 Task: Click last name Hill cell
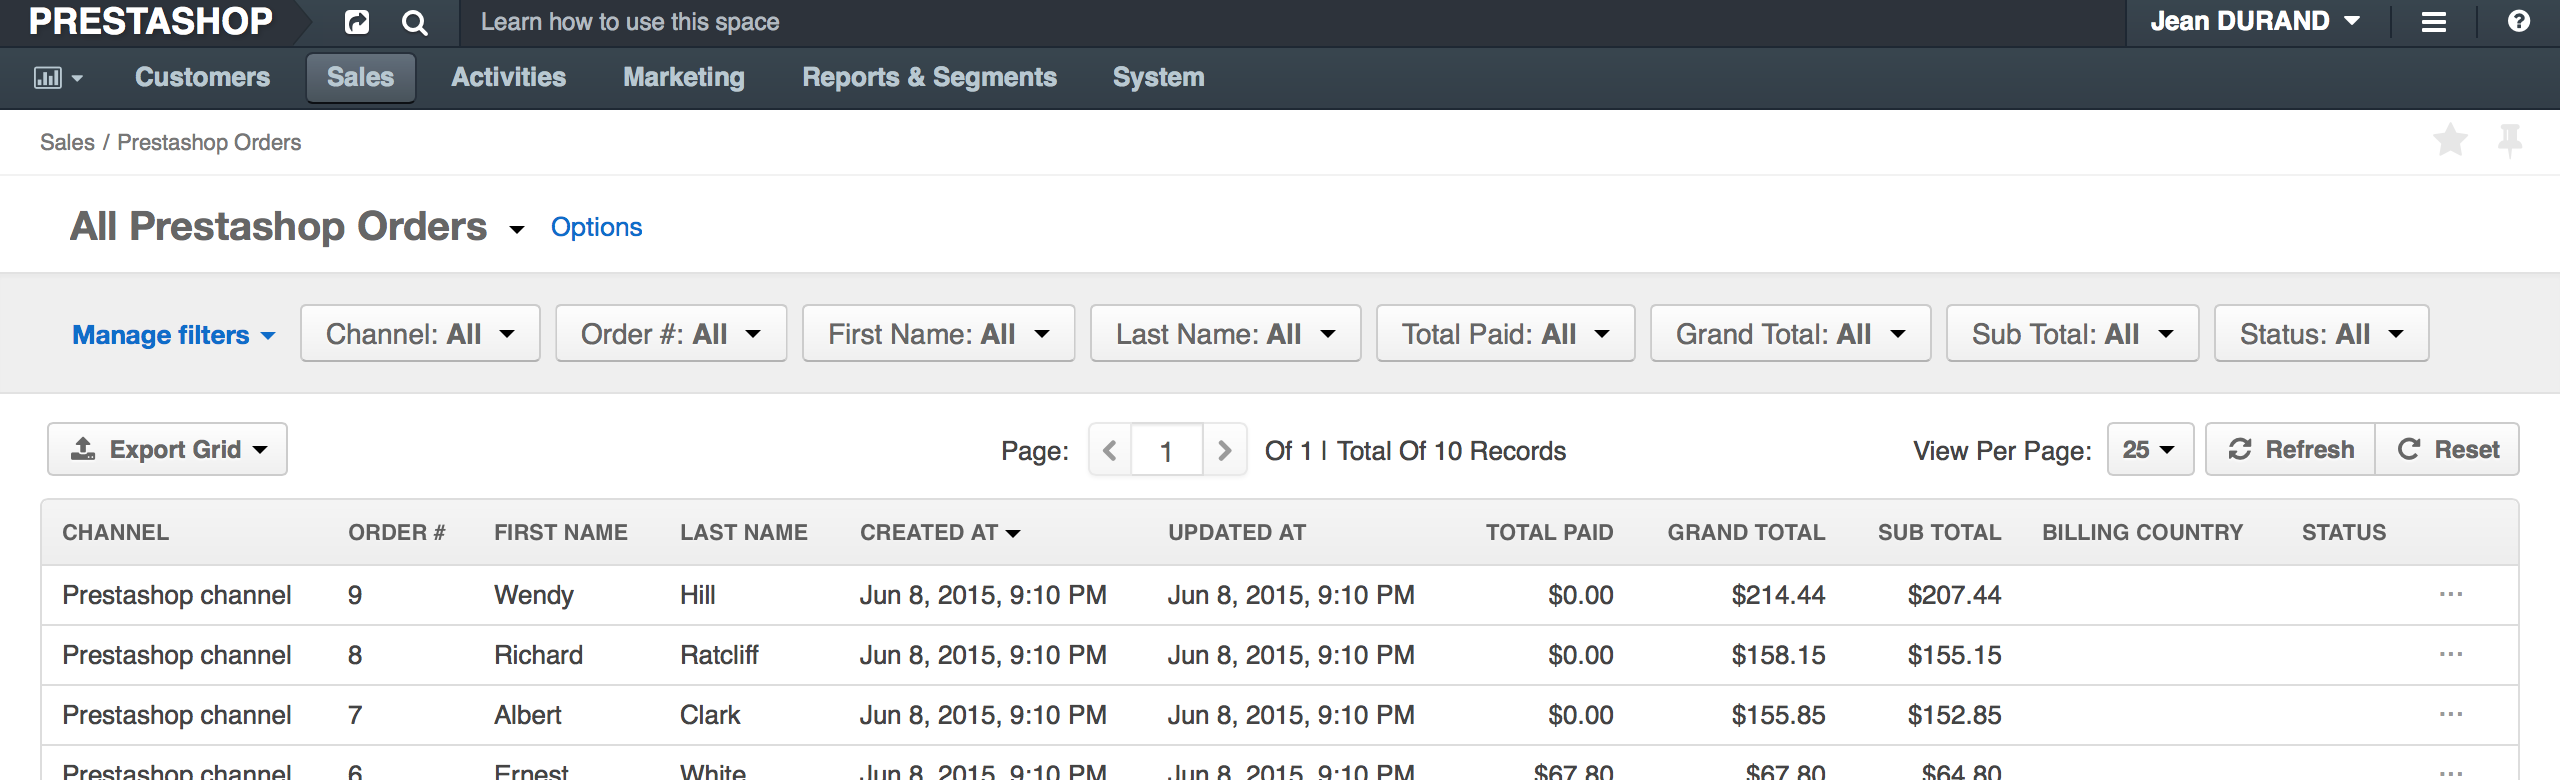coord(698,595)
